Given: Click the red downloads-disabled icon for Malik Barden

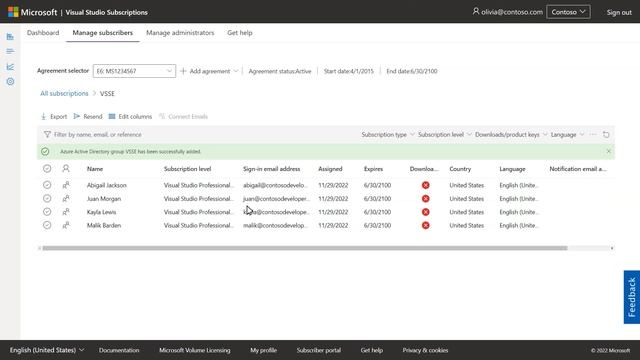Looking at the screenshot, I should coord(426,225).
